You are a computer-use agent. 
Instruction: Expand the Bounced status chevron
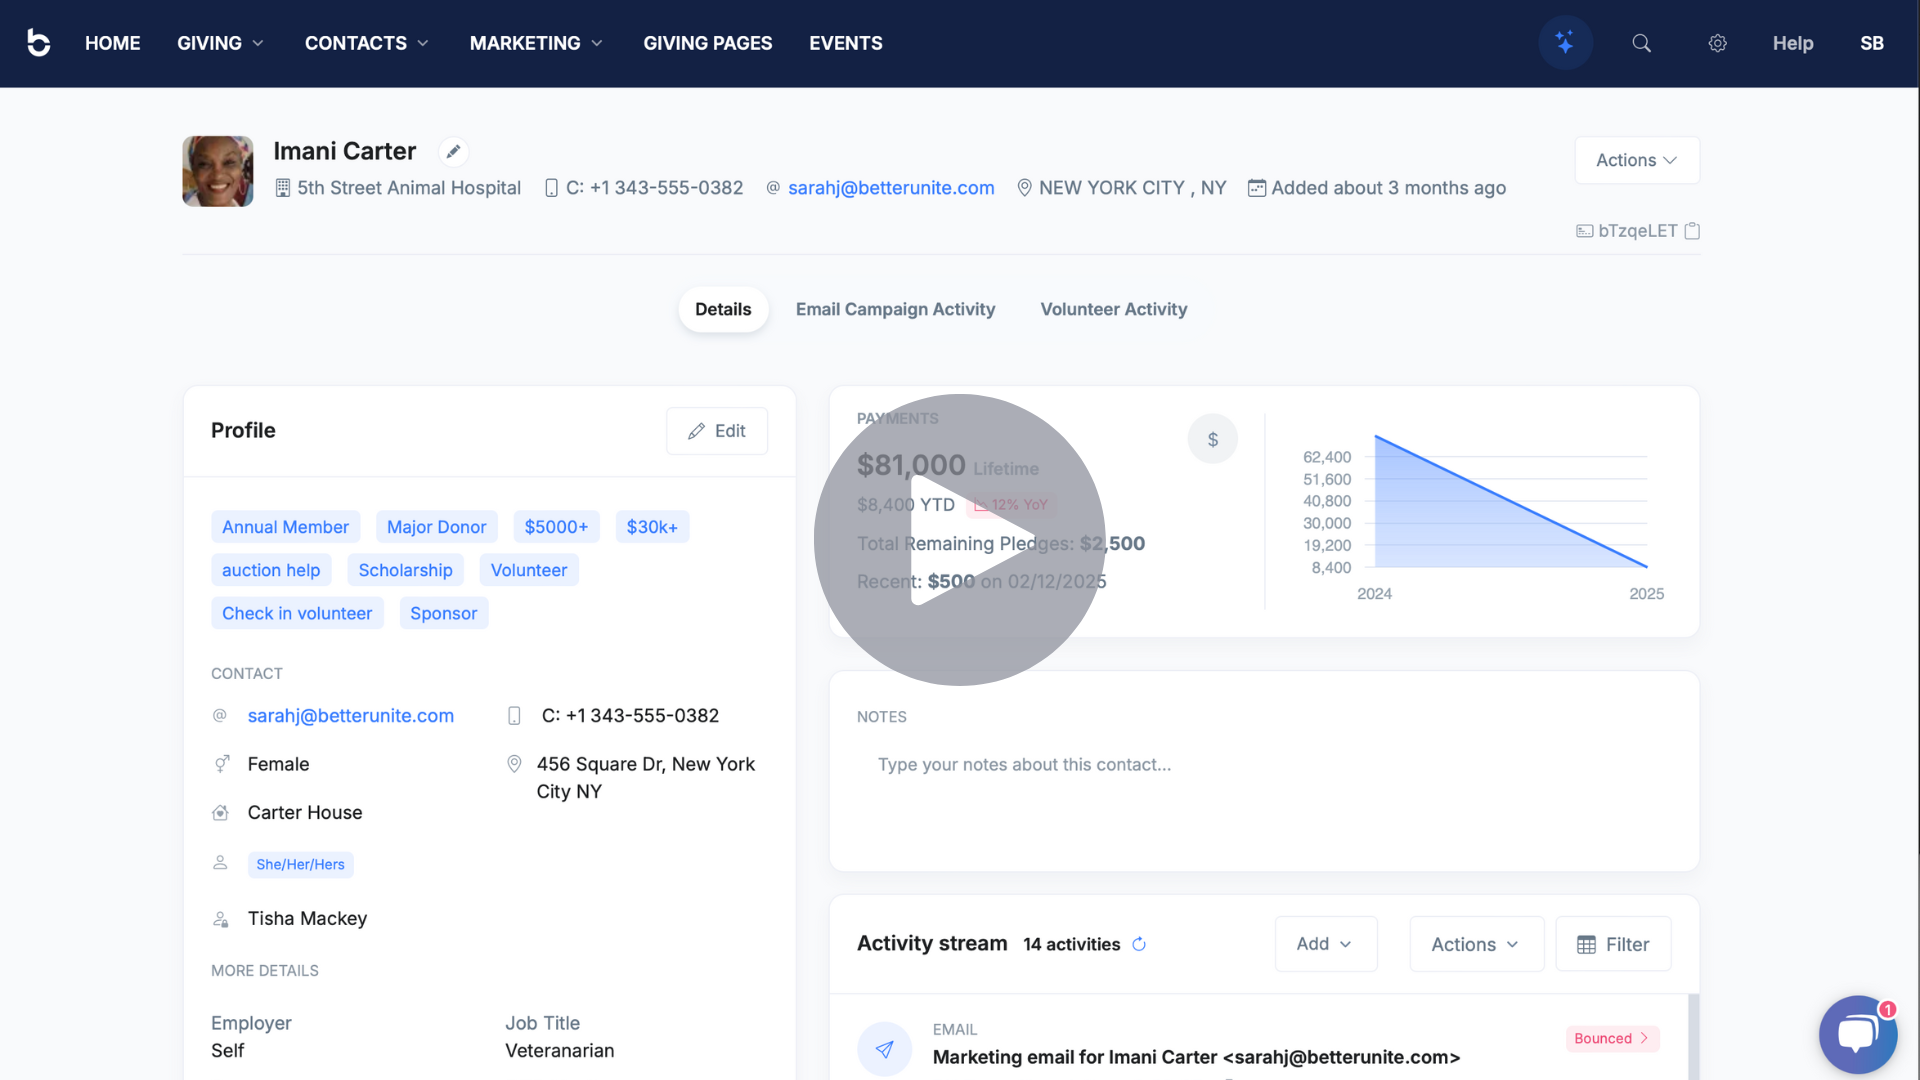(x=1644, y=1039)
